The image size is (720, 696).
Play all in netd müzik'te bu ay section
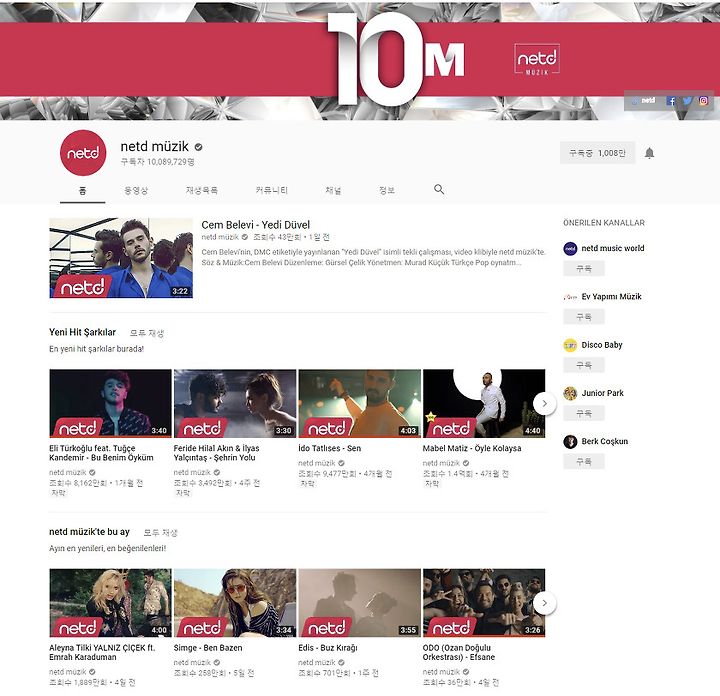coord(160,533)
